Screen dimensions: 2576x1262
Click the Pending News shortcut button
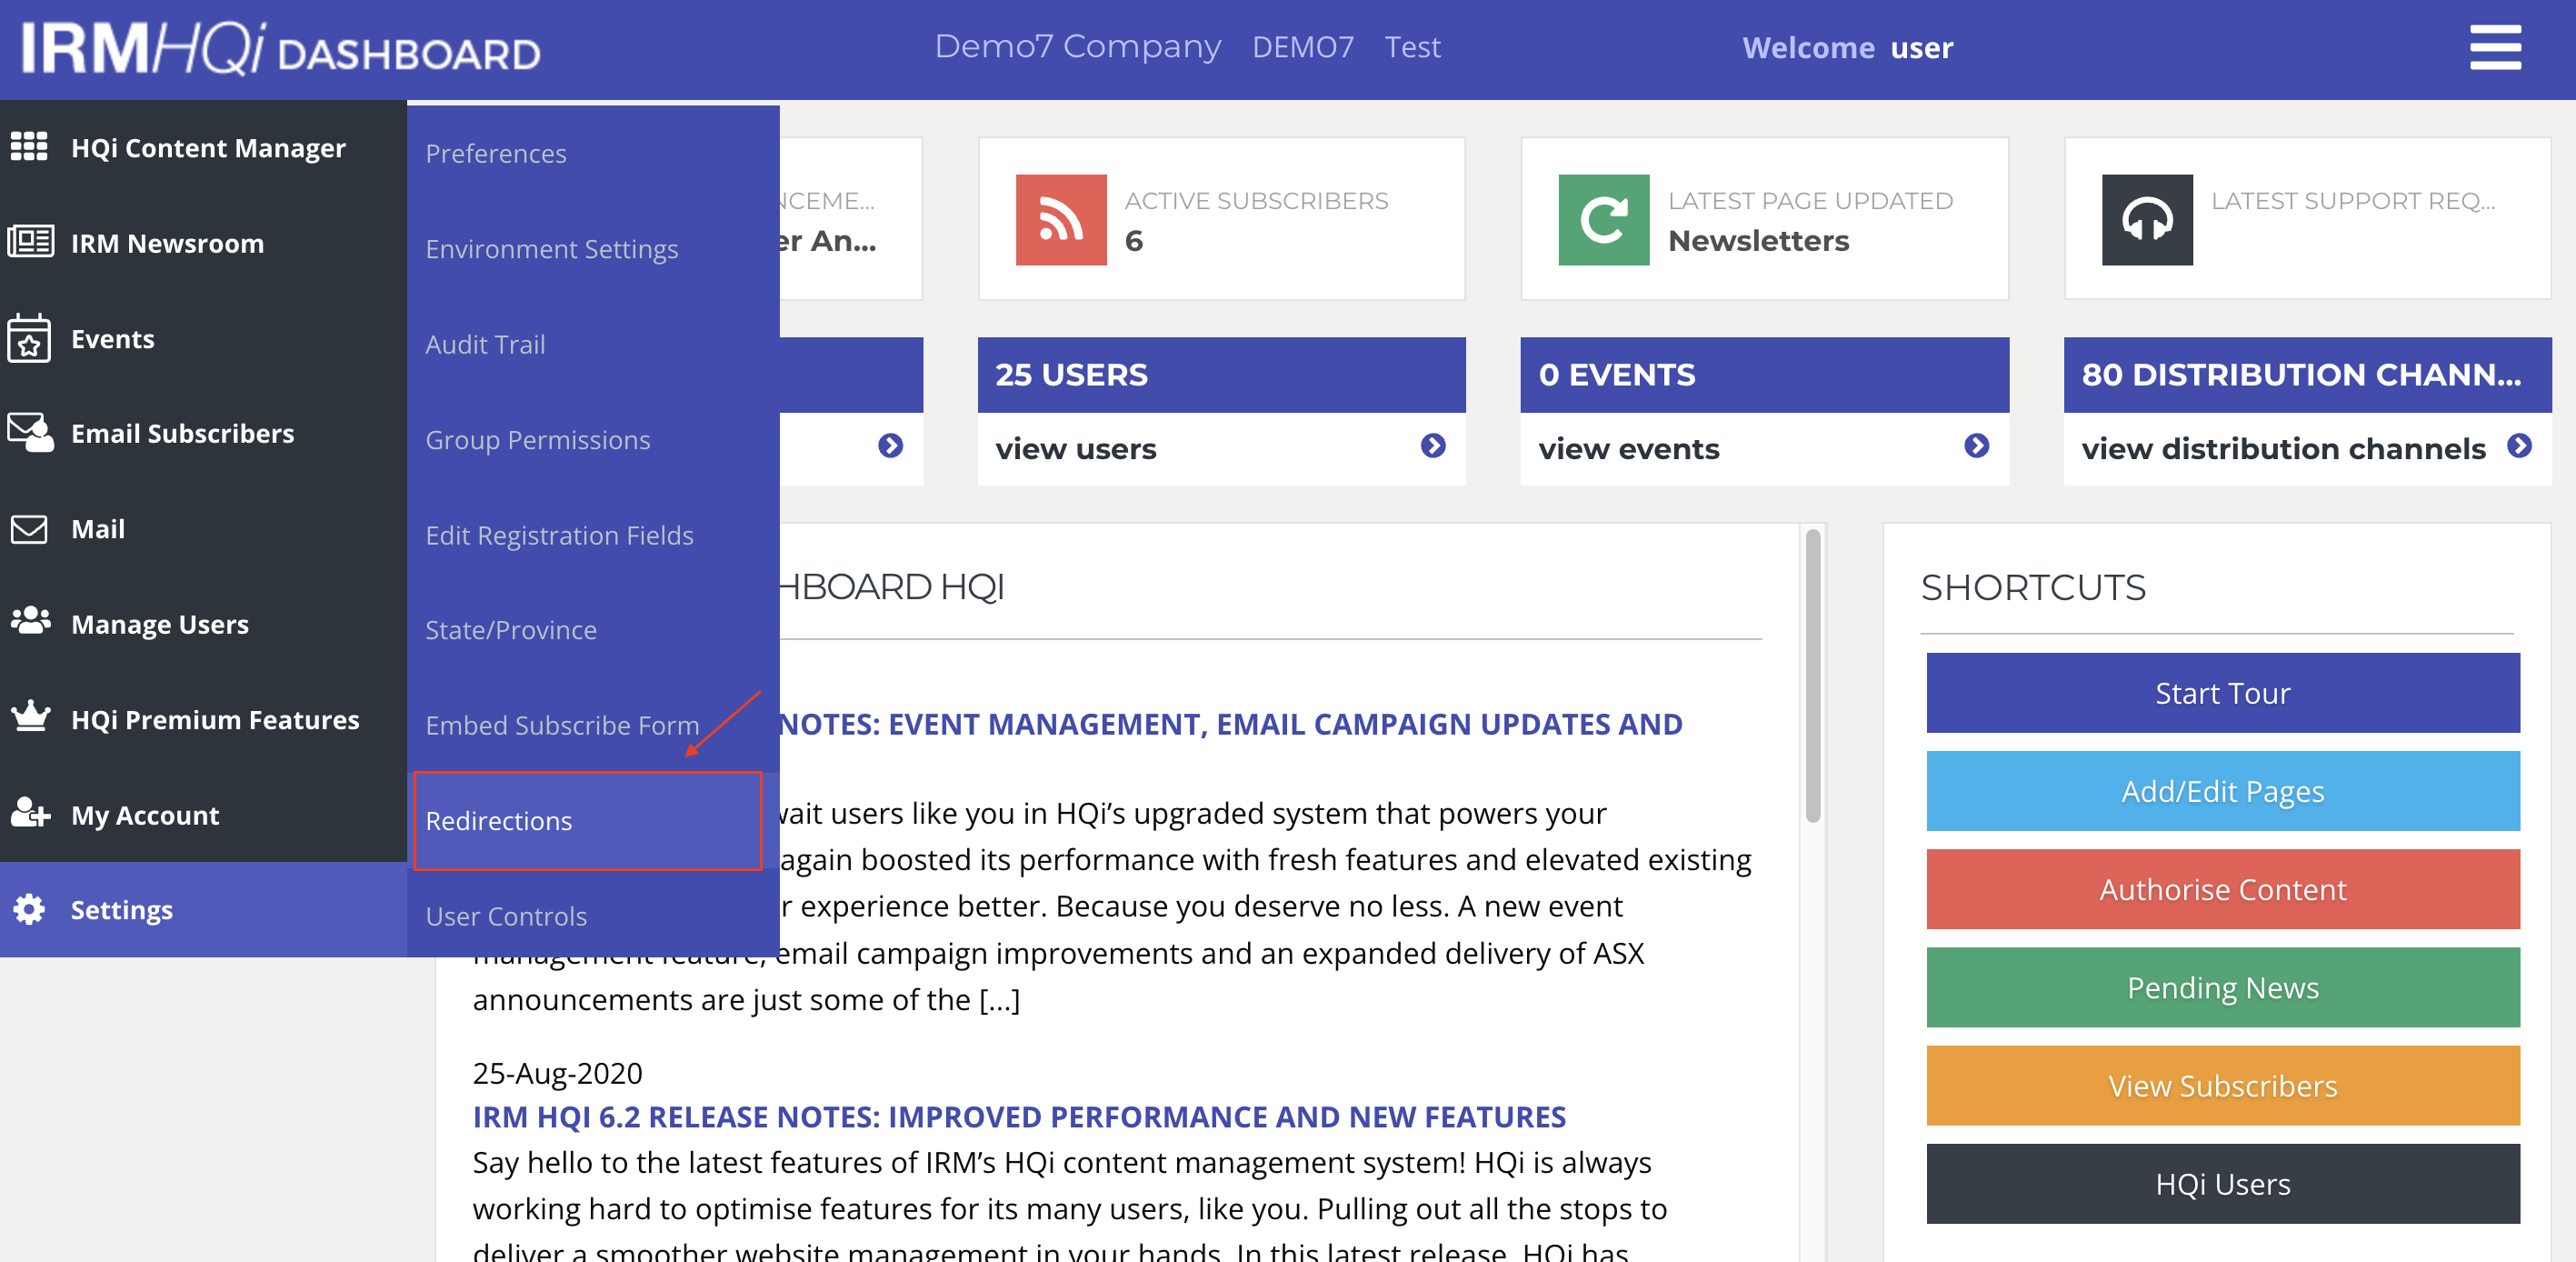tap(2222, 987)
